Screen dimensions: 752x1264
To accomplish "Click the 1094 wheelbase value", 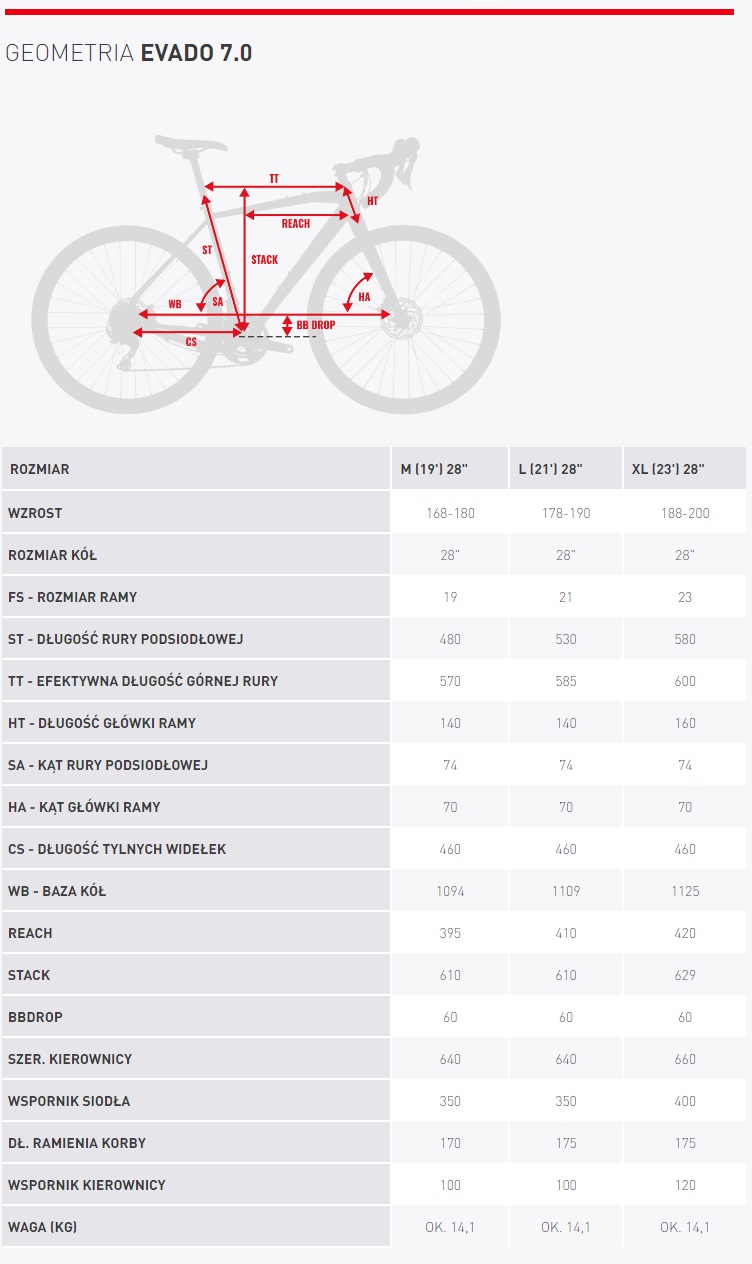I will pyautogui.click(x=450, y=891).
